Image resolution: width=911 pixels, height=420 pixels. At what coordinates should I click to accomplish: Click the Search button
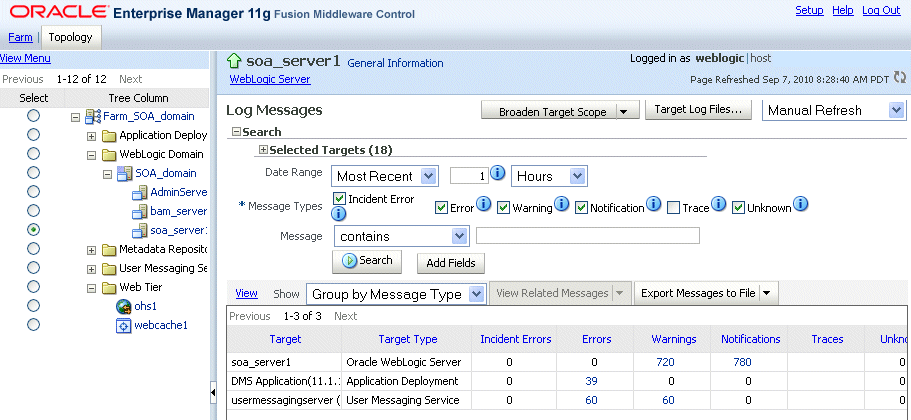(368, 261)
